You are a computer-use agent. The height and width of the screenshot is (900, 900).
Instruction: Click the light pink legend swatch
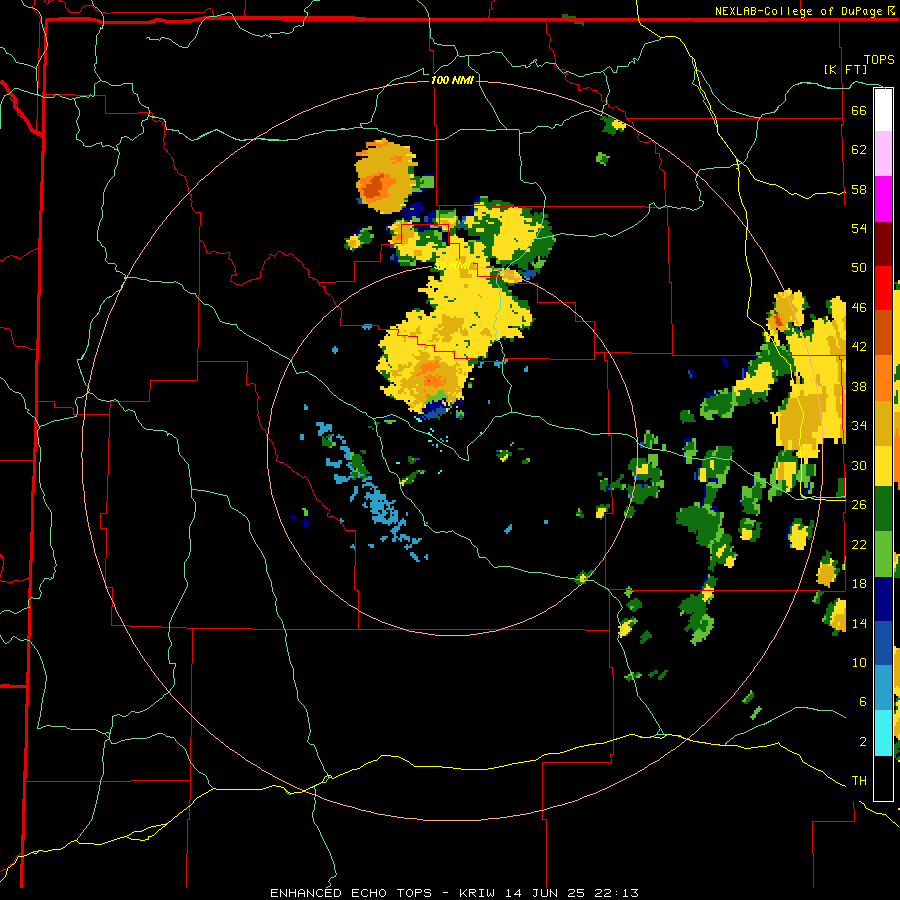[883, 153]
